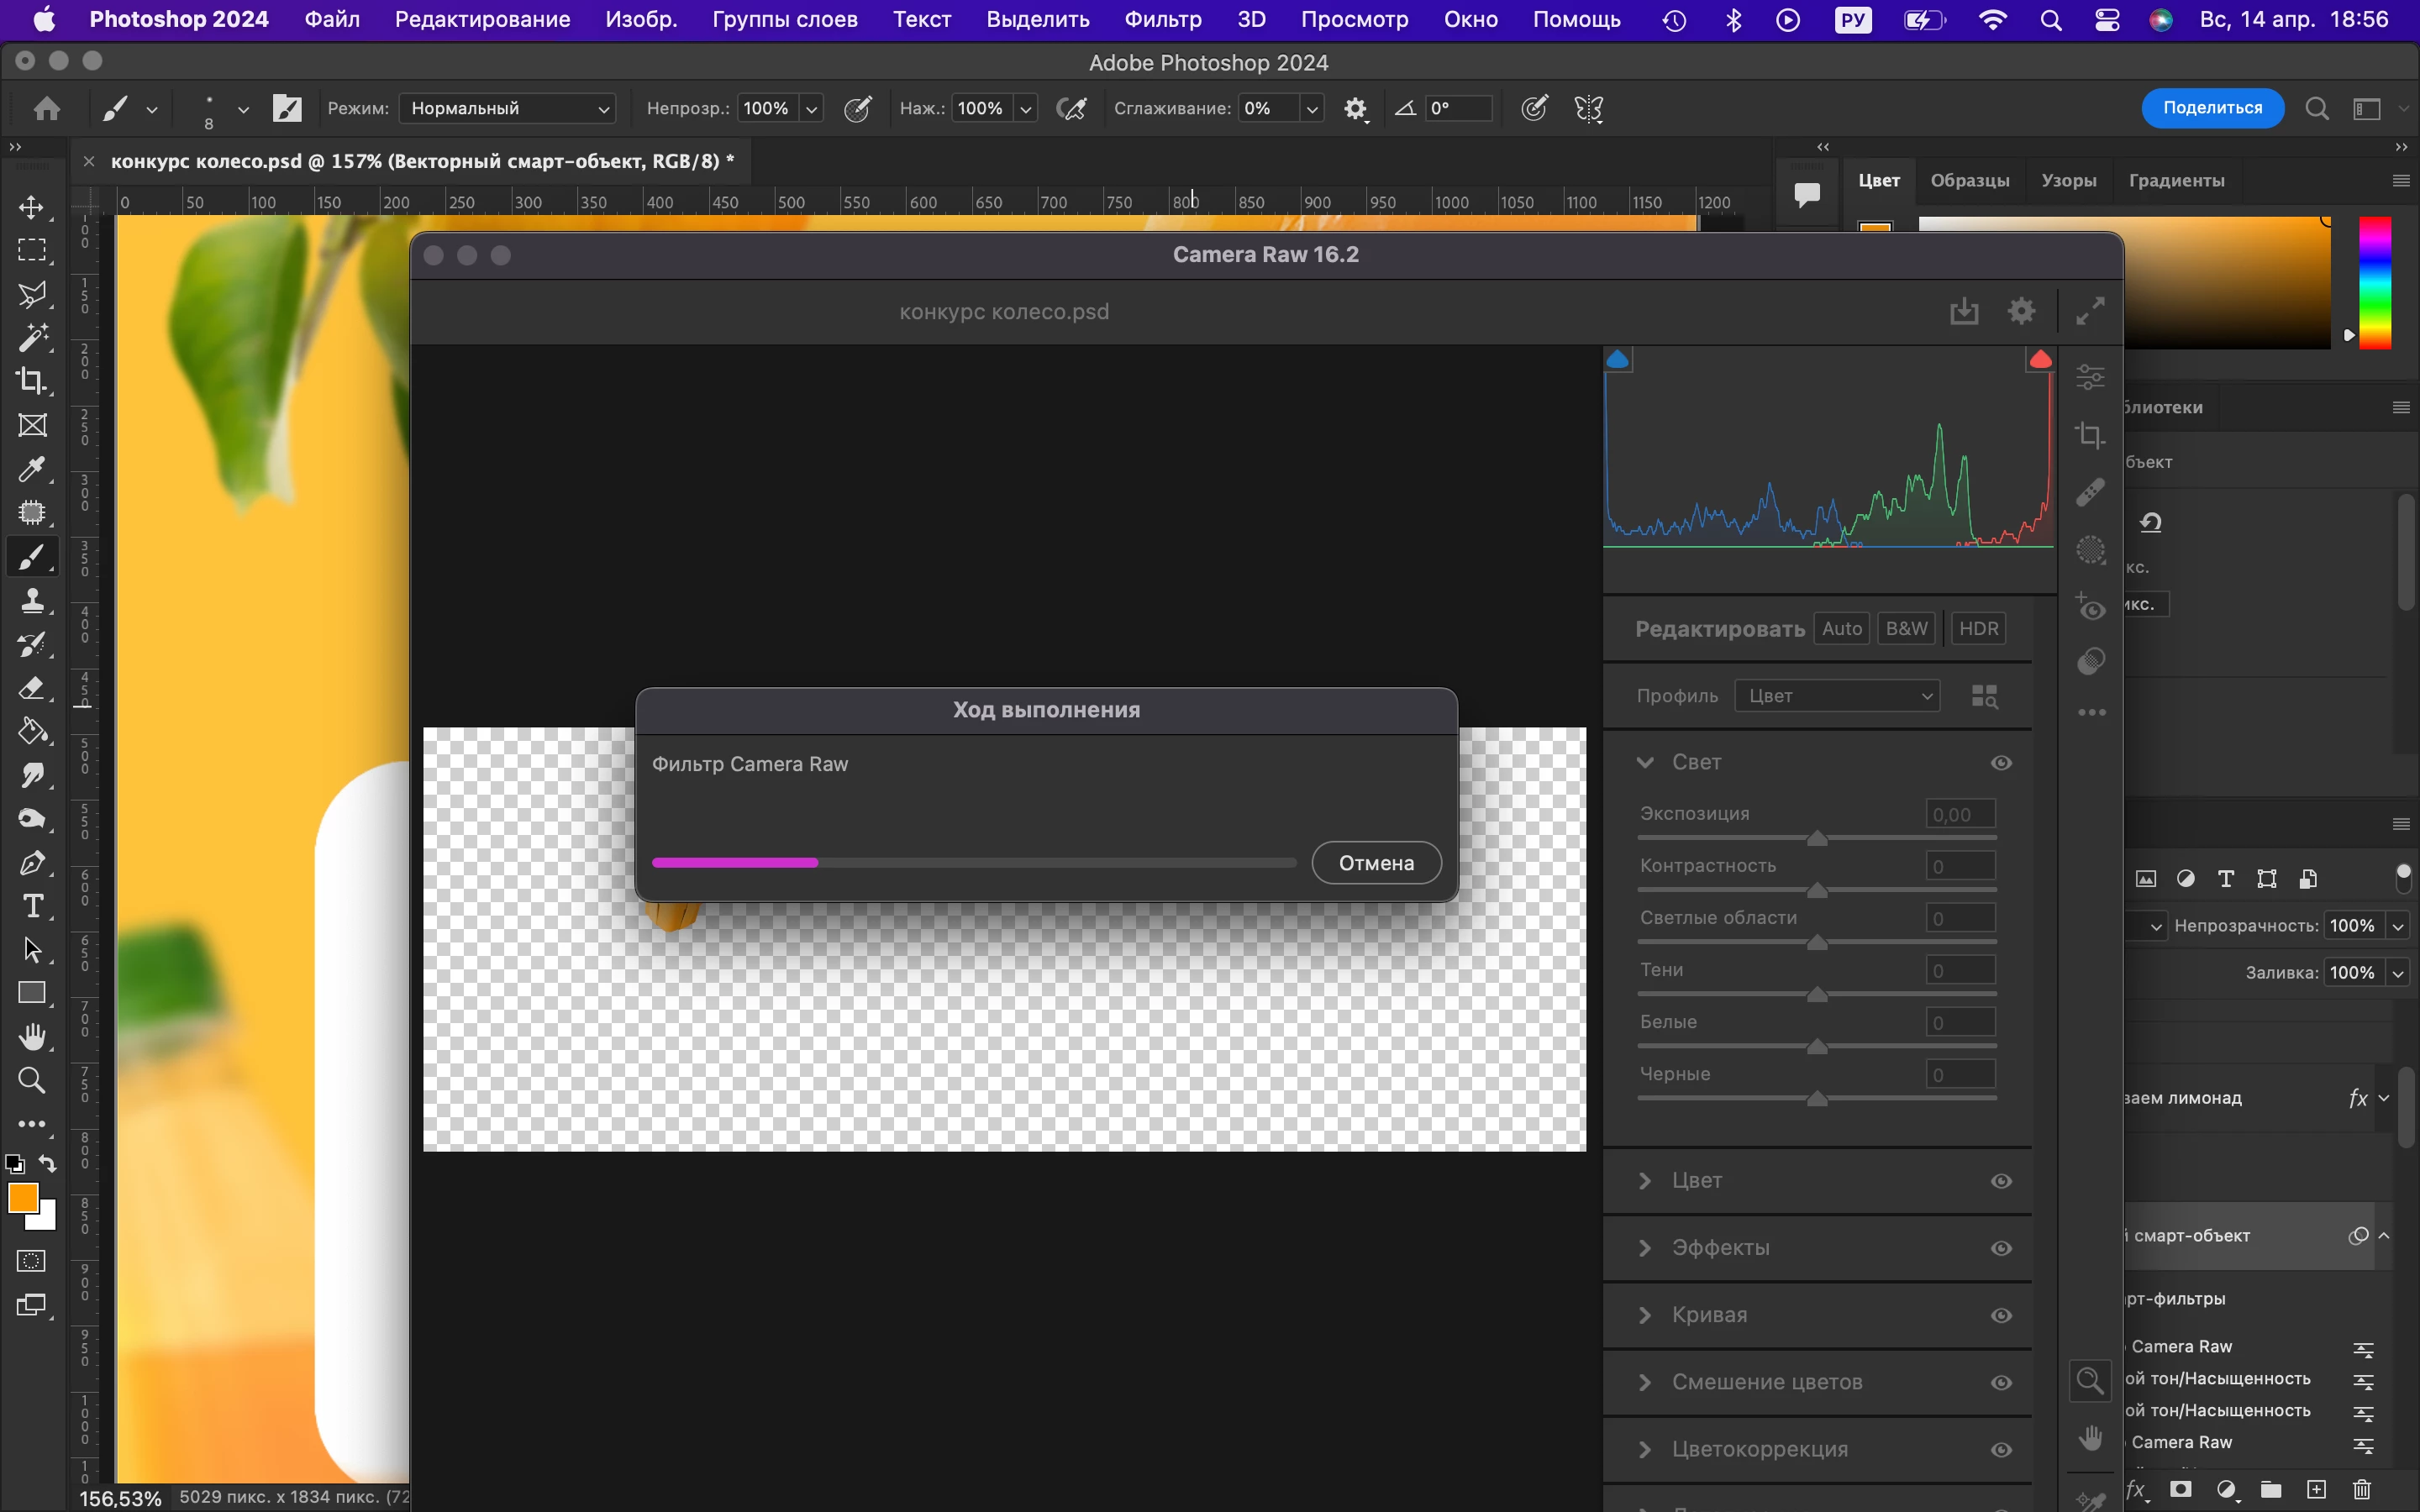This screenshot has width=2420, height=1512.
Task: Open the brush Режим Нормальный dropdown
Action: [507, 108]
